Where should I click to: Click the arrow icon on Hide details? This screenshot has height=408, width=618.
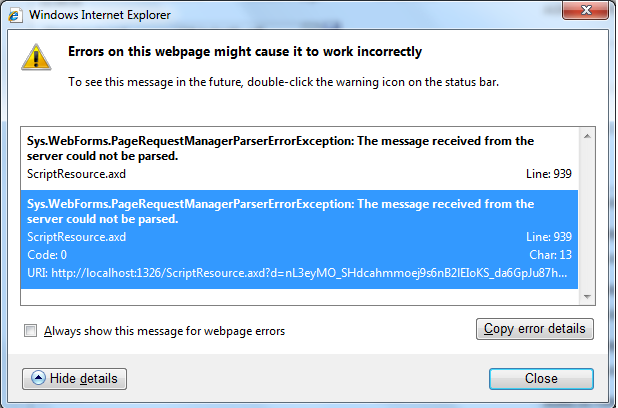(x=38, y=379)
